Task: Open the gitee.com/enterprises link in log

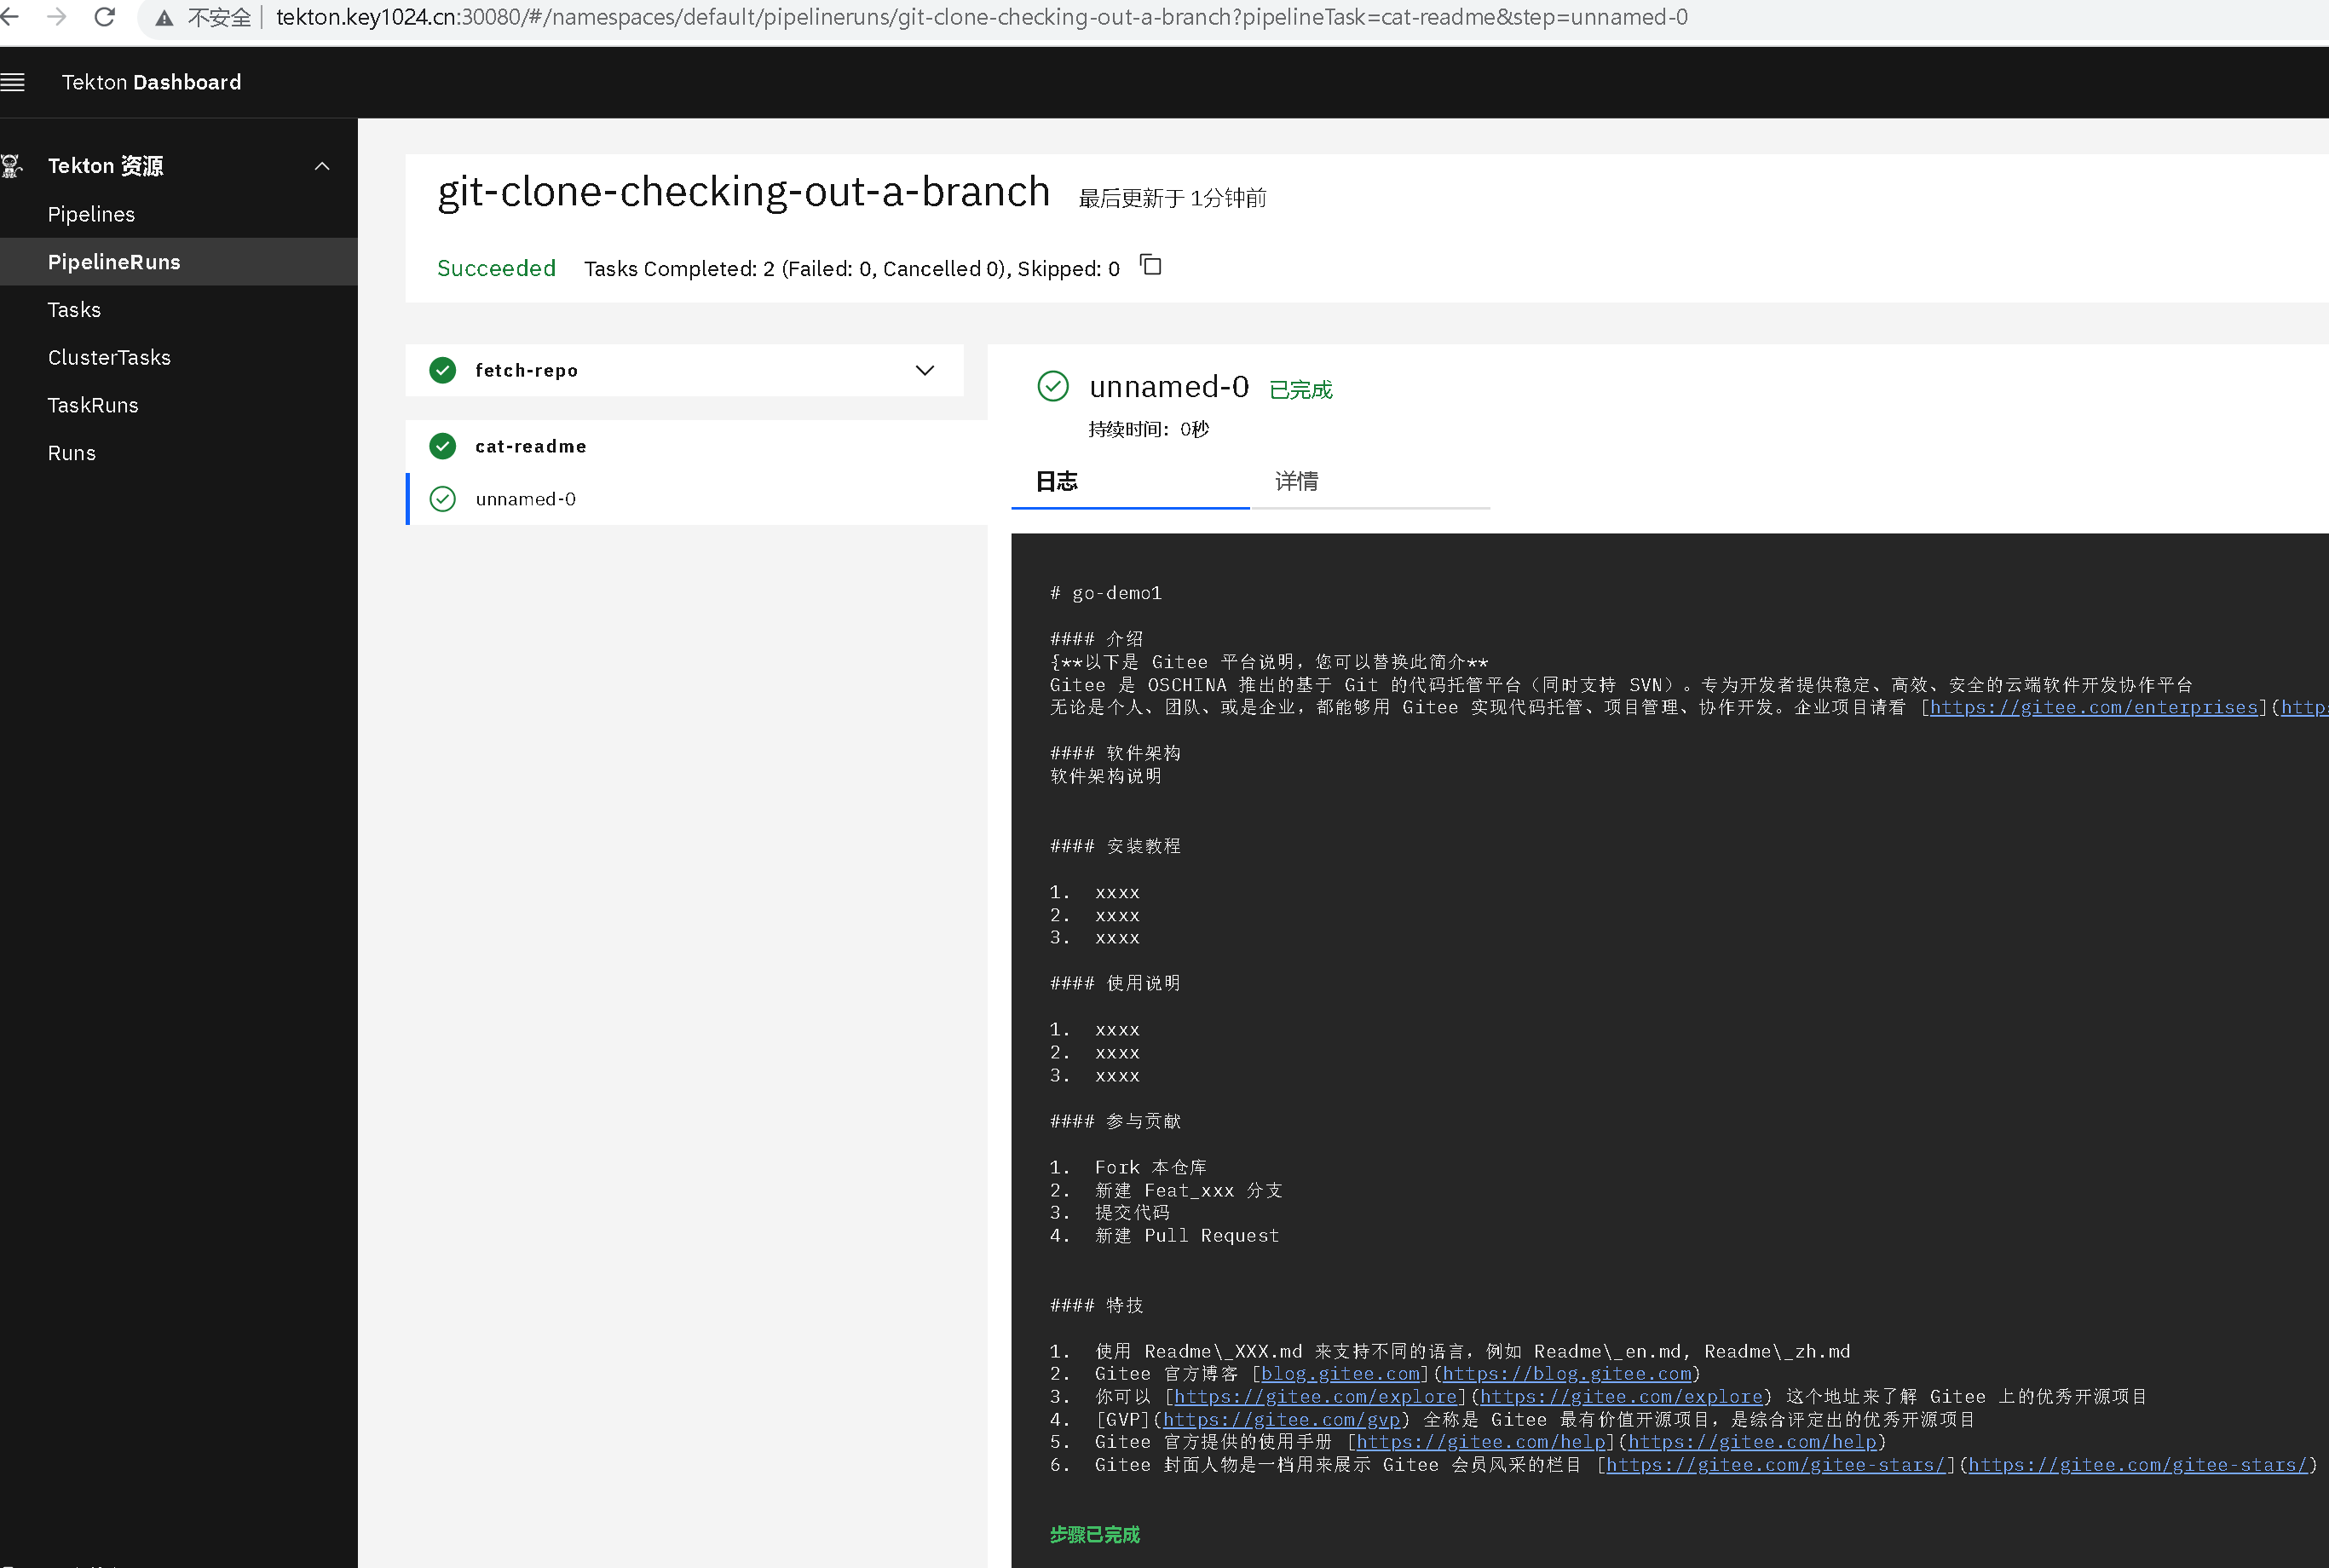Action: pos(2093,707)
